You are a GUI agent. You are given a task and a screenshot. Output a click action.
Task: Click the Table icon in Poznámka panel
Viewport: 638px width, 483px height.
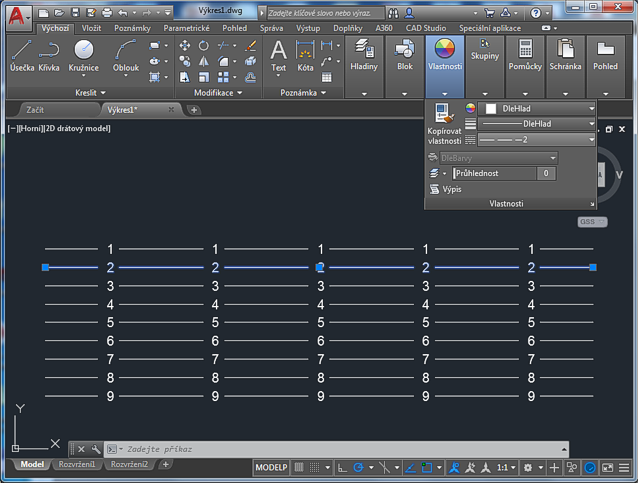pos(326,77)
